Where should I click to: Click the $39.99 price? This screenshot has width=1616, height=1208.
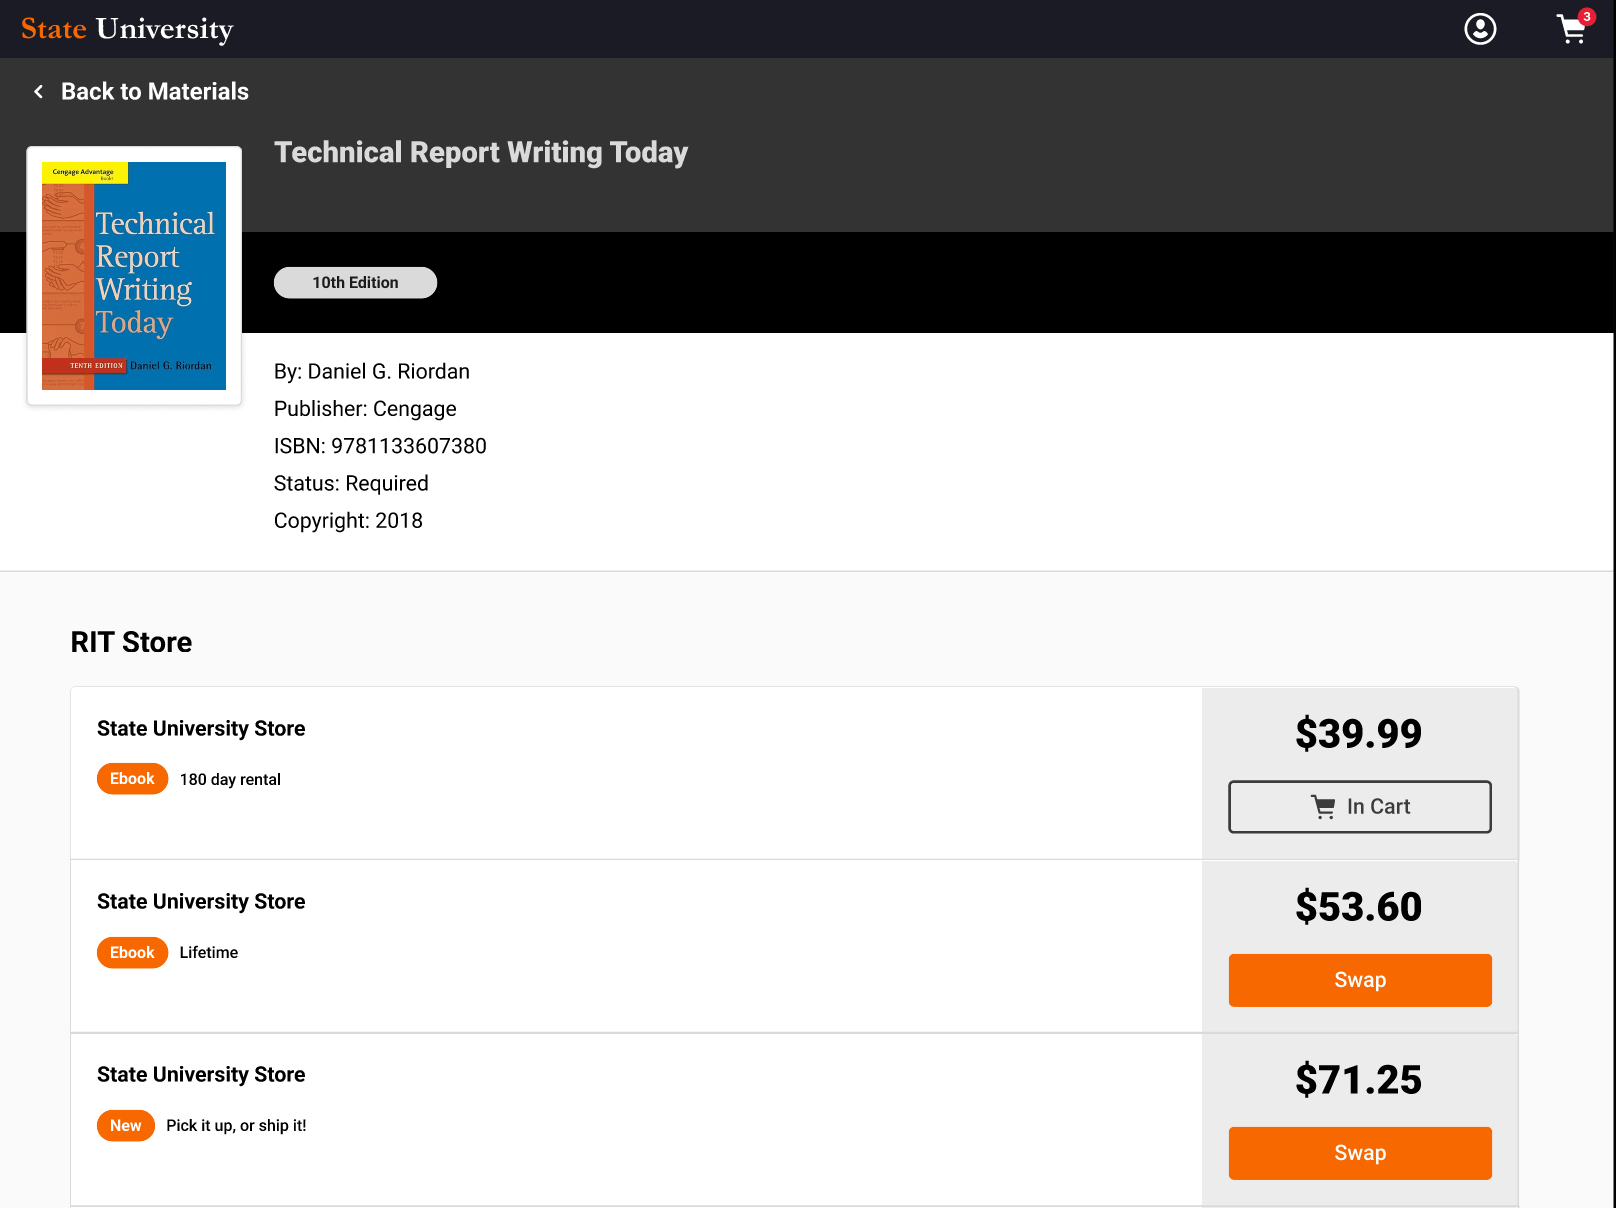tap(1358, 734)
